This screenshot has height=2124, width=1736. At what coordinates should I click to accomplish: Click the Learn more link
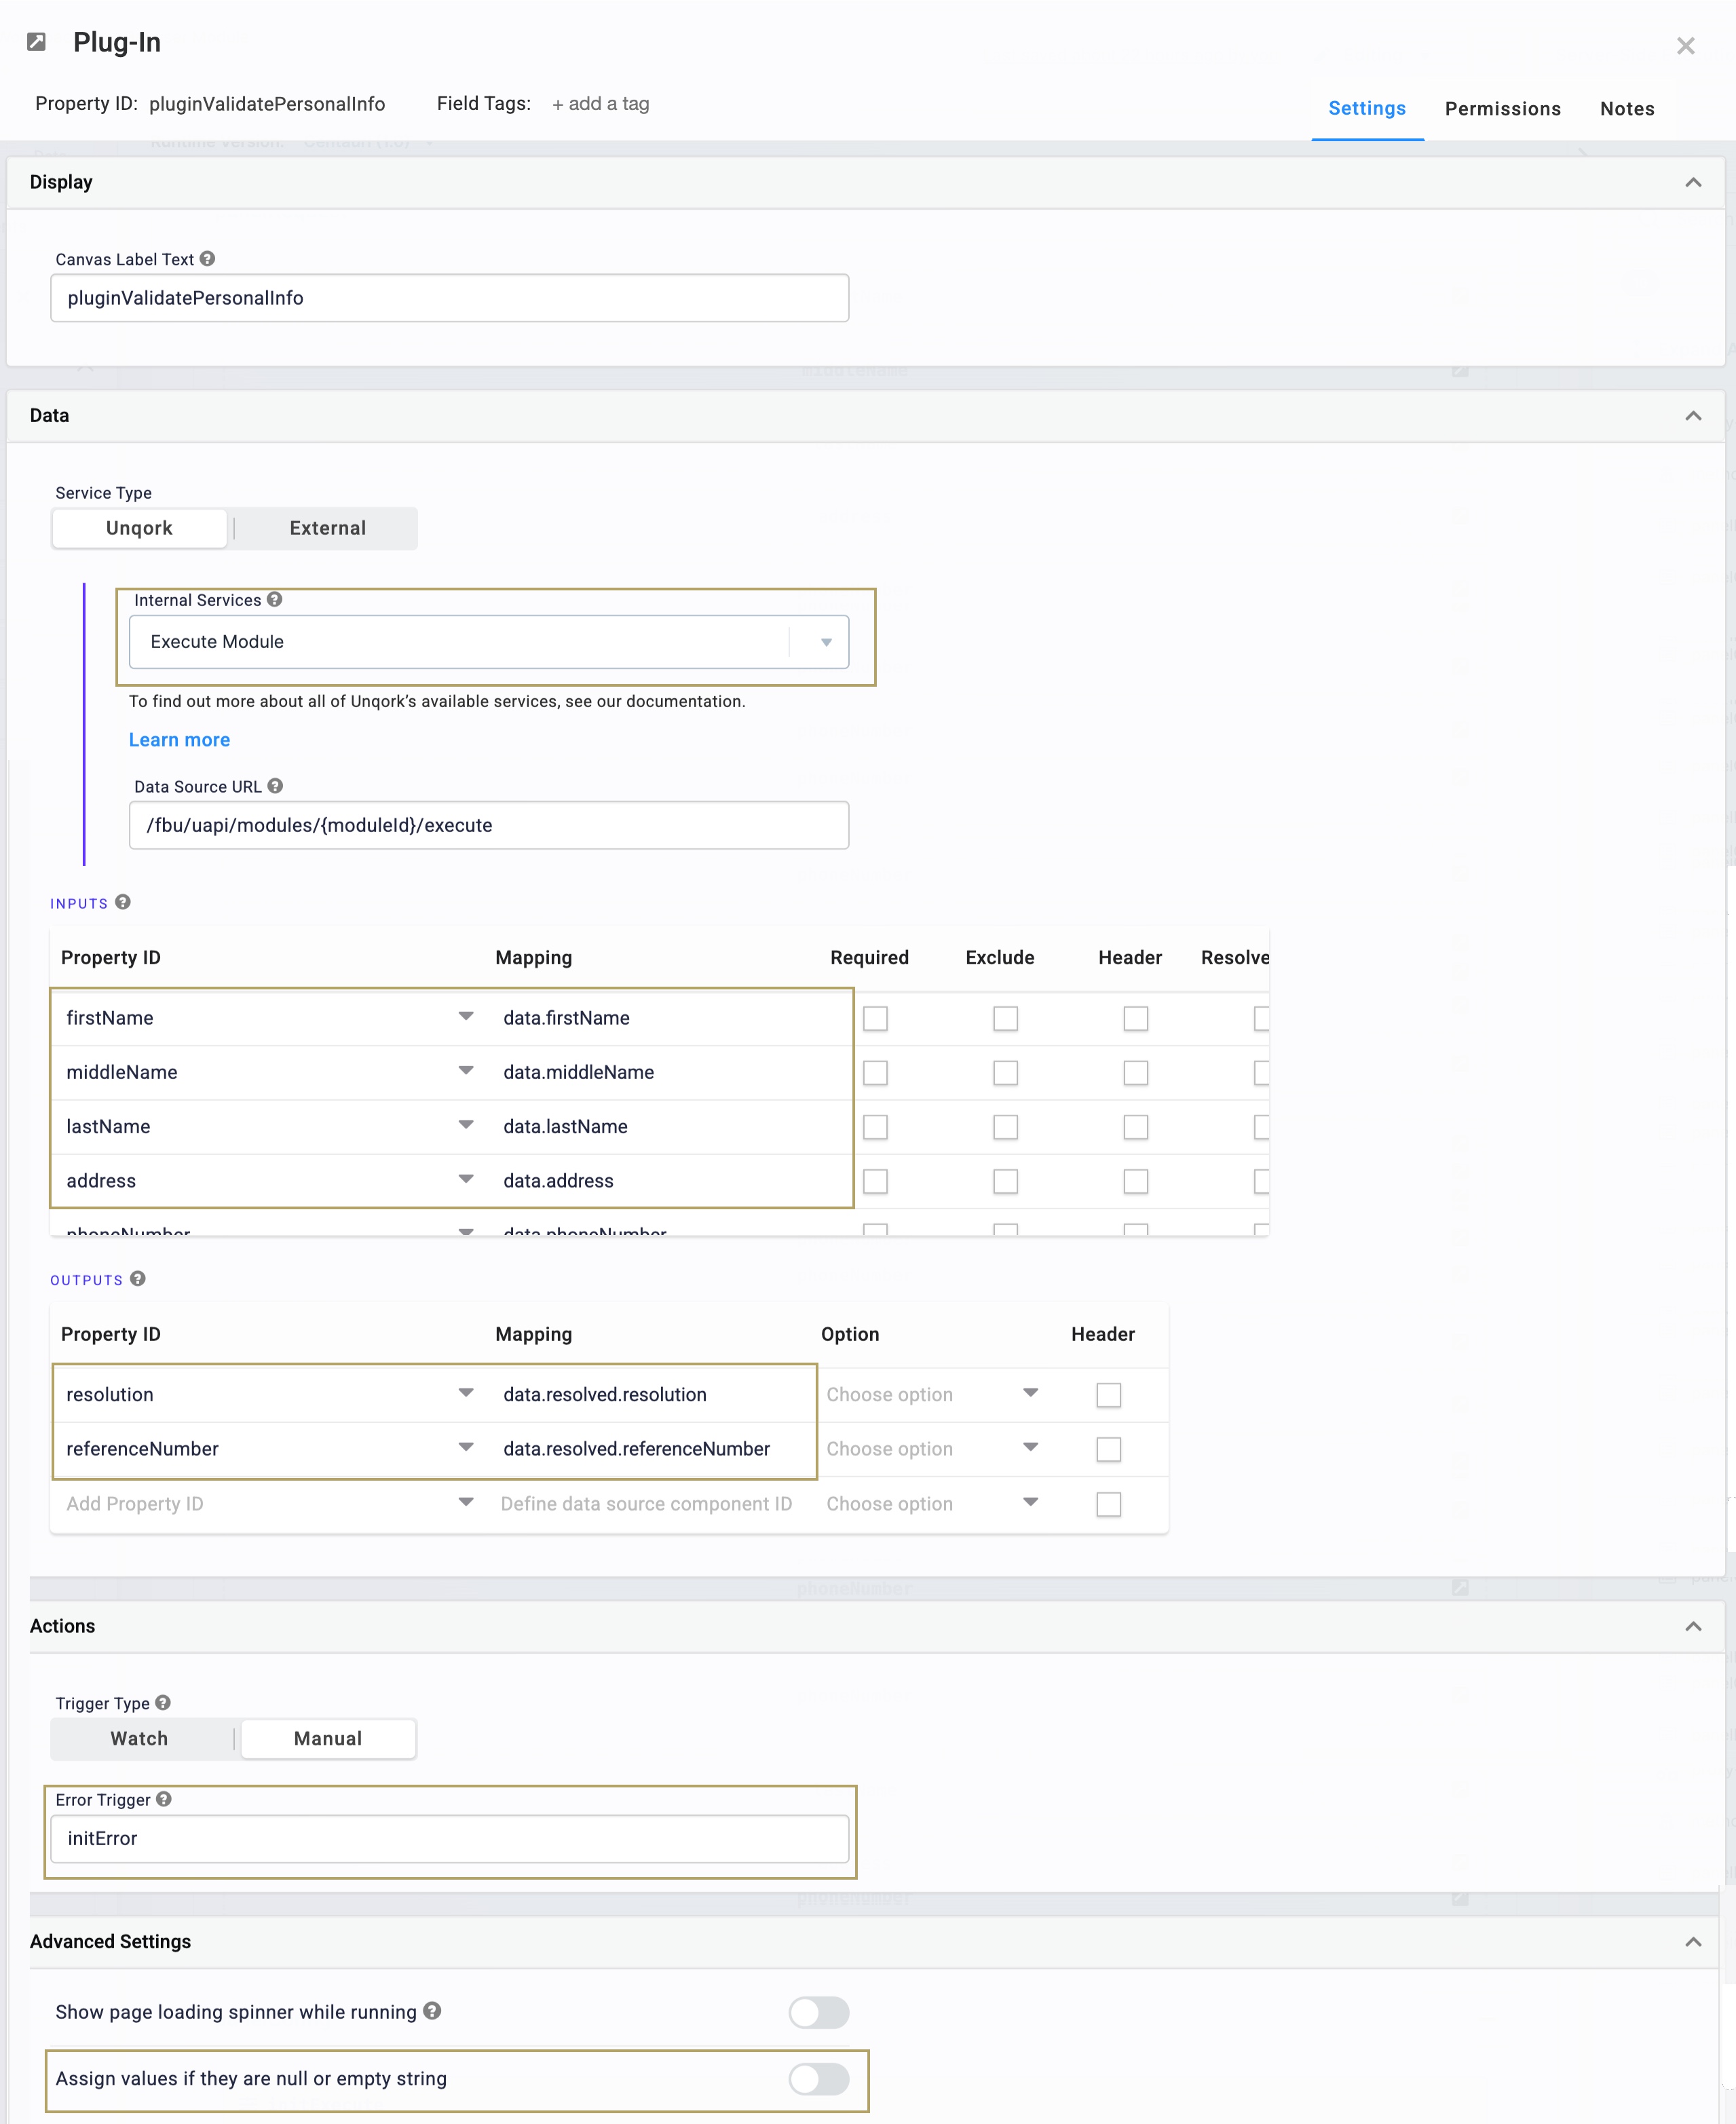tap(180, 739)
